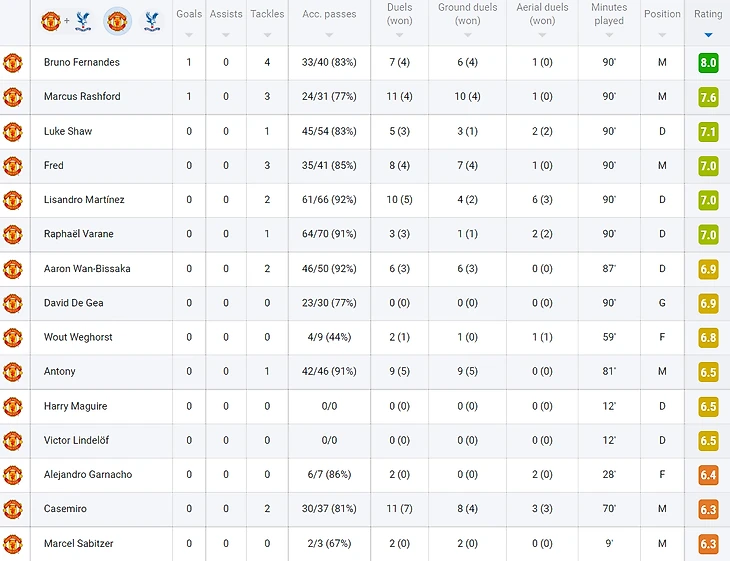Sort table by Goals arrow
Image resolution: width=730 pixels, height=561 pixels.
pyautogui.click(x=189, y=35)
